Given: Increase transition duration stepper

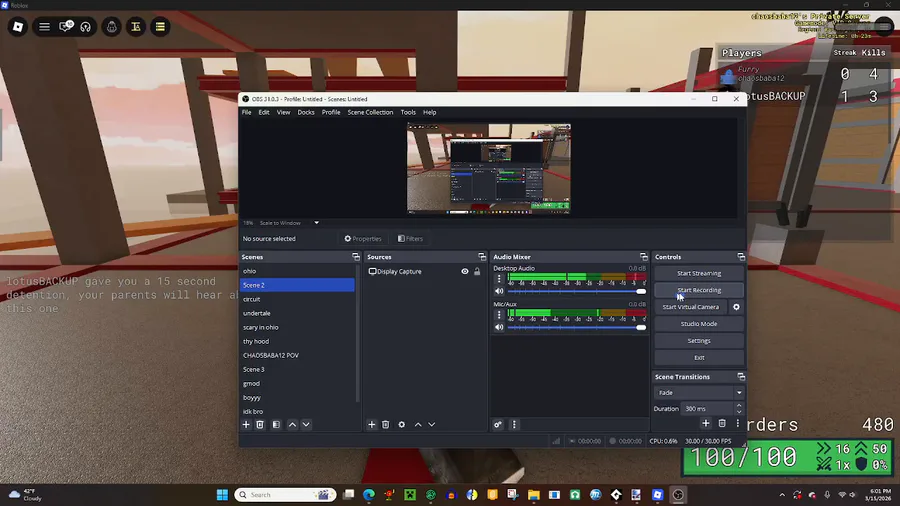Looking at the screenshot, I should 739,406.
